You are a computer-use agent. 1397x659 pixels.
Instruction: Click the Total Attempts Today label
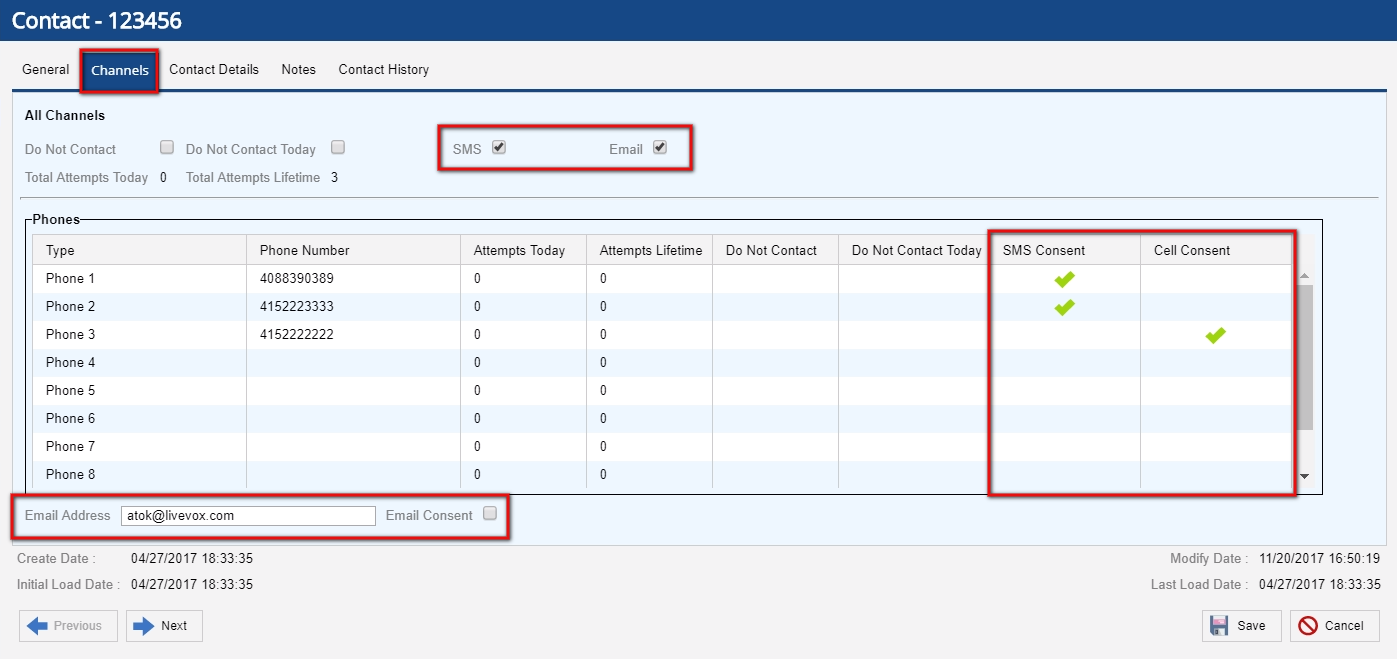(x=87, y=178)
